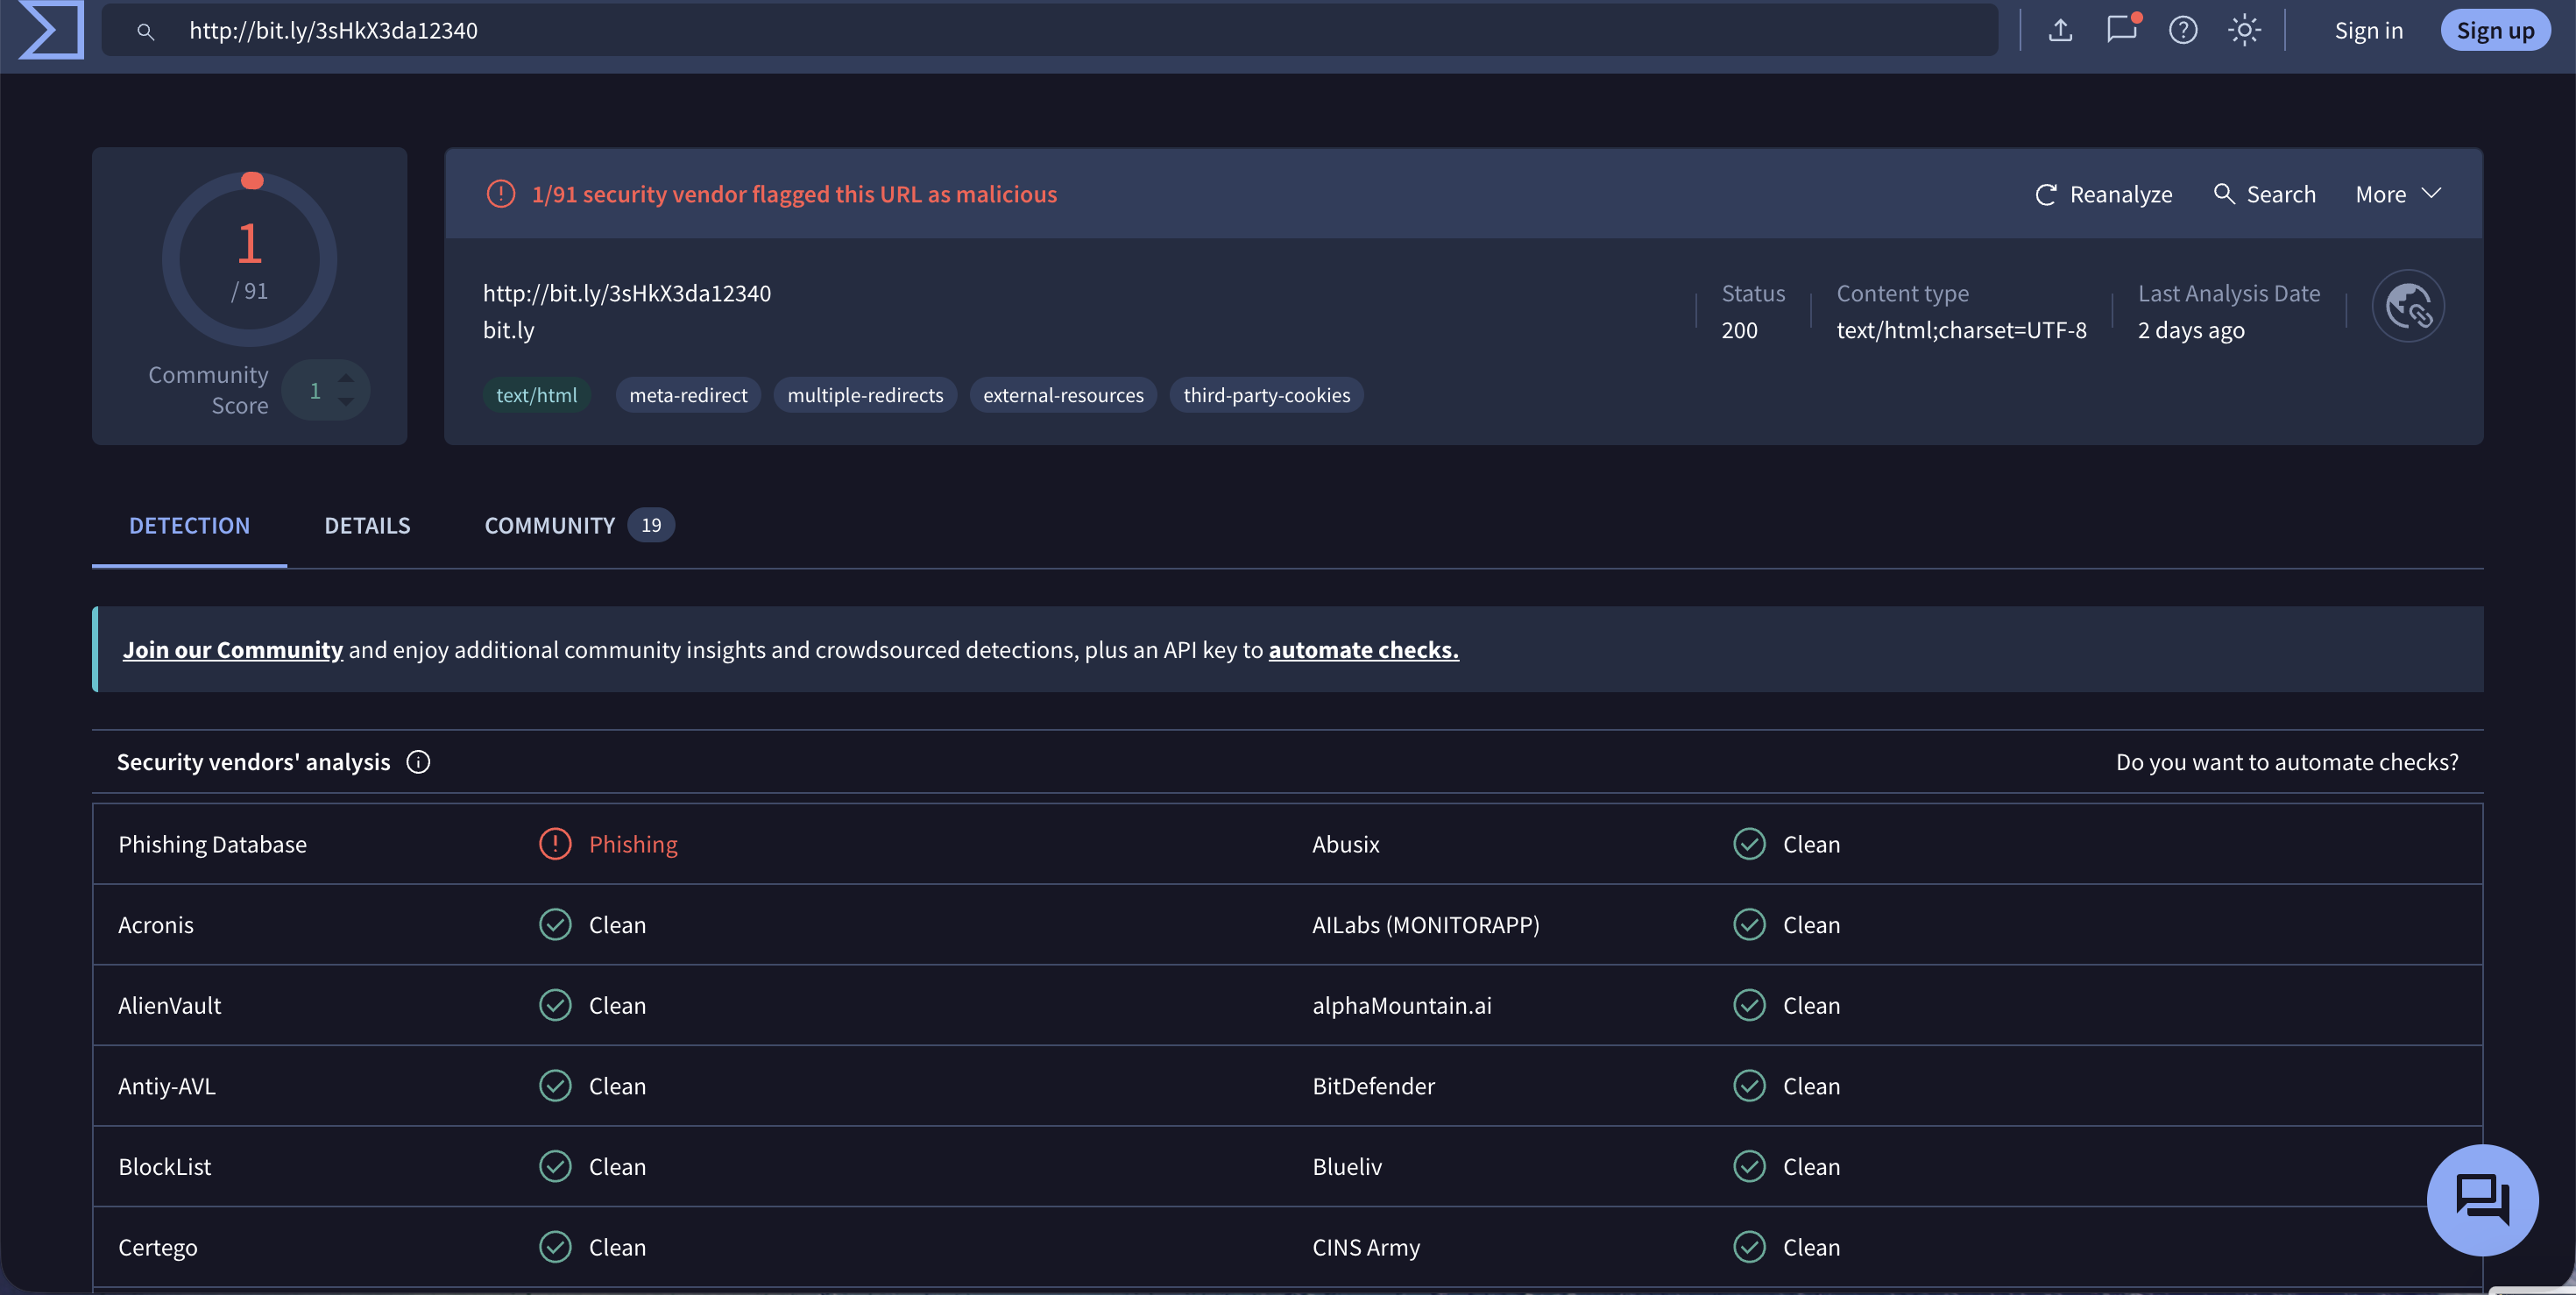Screen dimensions: 2576x1295
Task: Click the globe link icon beside analysis date
Action: point(2408,306)
